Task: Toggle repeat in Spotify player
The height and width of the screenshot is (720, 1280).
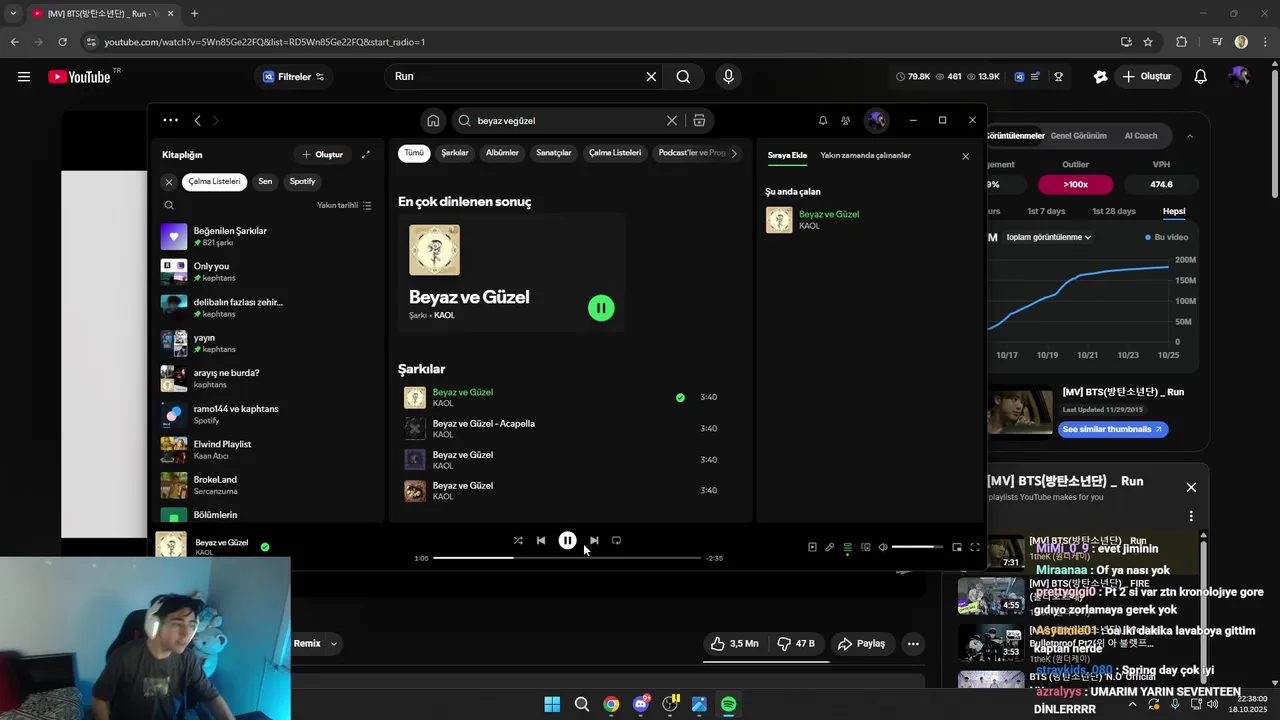Action: point(616,540)
